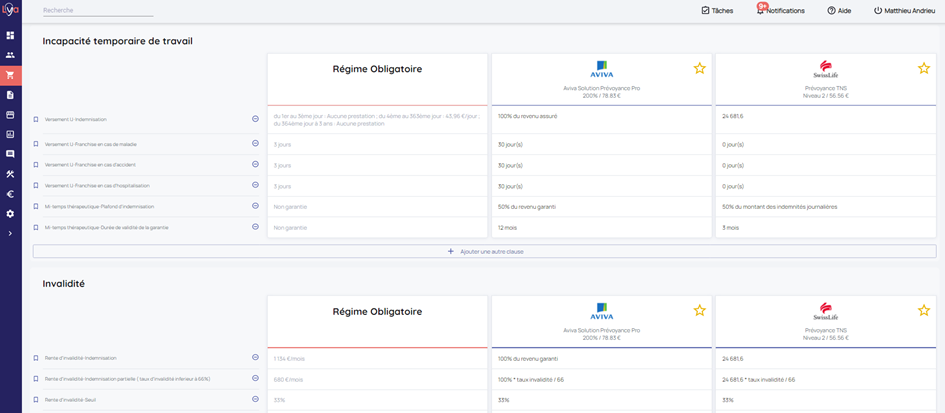Open the chat message icon in sidebar
This screenshot has height=413, width=945.
(x=10, y=154)
